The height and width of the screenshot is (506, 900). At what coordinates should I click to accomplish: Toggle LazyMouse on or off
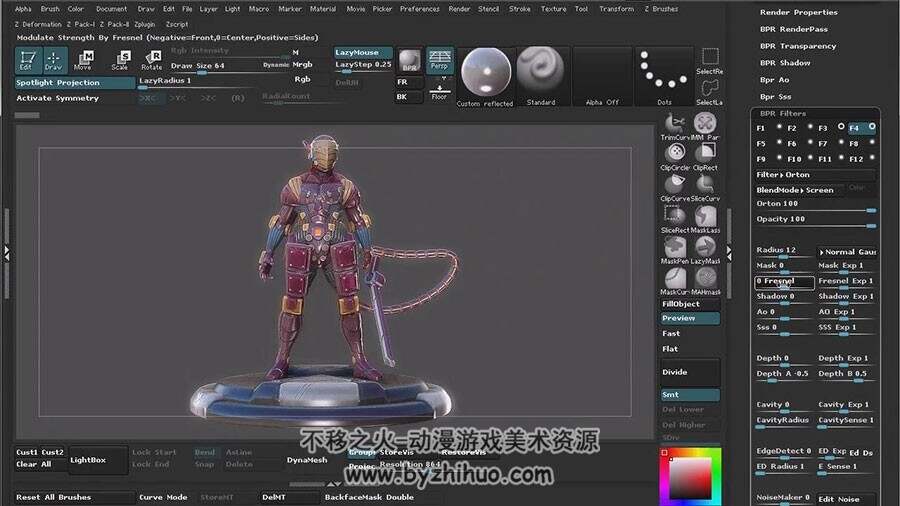(363, 52)
